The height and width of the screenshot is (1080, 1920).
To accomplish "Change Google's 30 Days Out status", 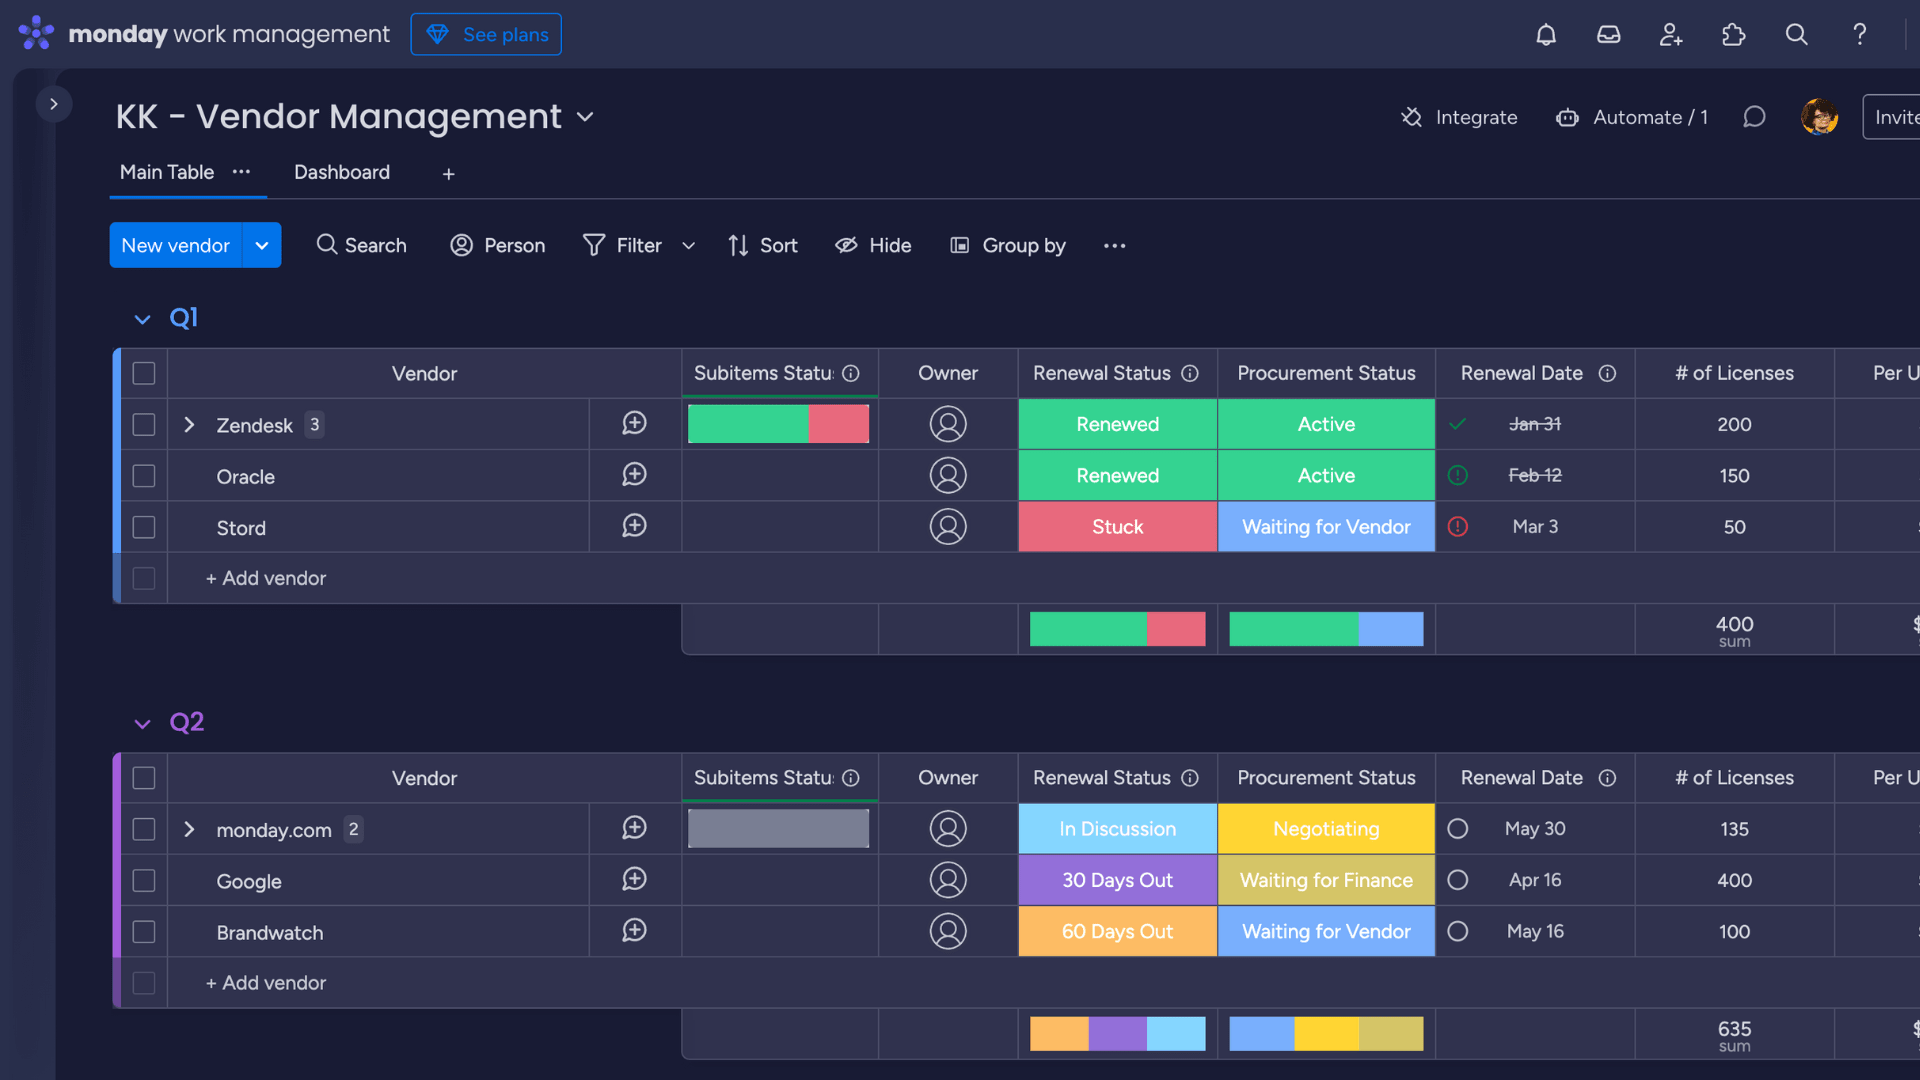I will point(1118,880).
